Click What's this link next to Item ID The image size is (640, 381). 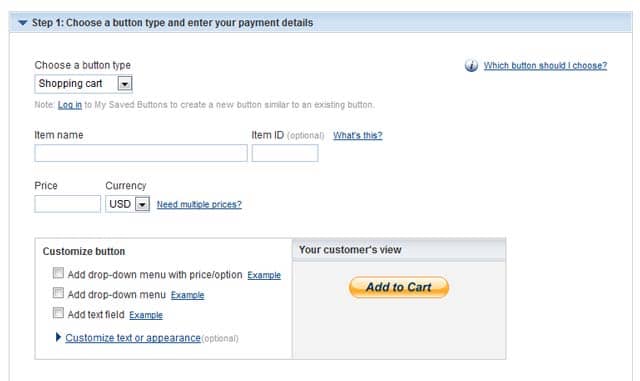point(358,135)
